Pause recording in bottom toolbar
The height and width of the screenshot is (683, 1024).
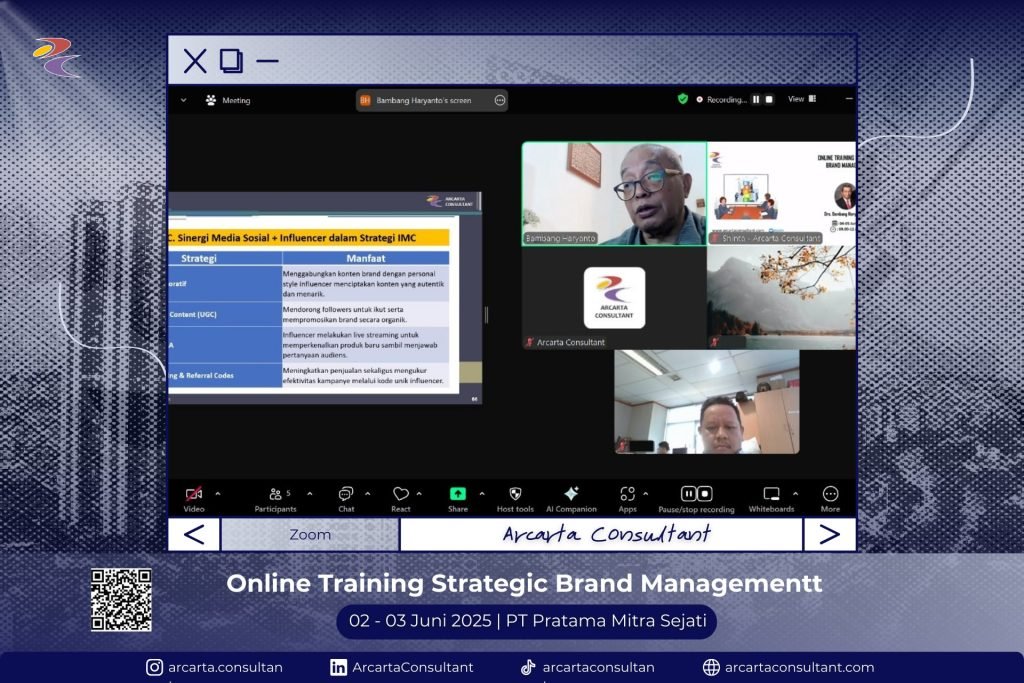tap(688, 494)
